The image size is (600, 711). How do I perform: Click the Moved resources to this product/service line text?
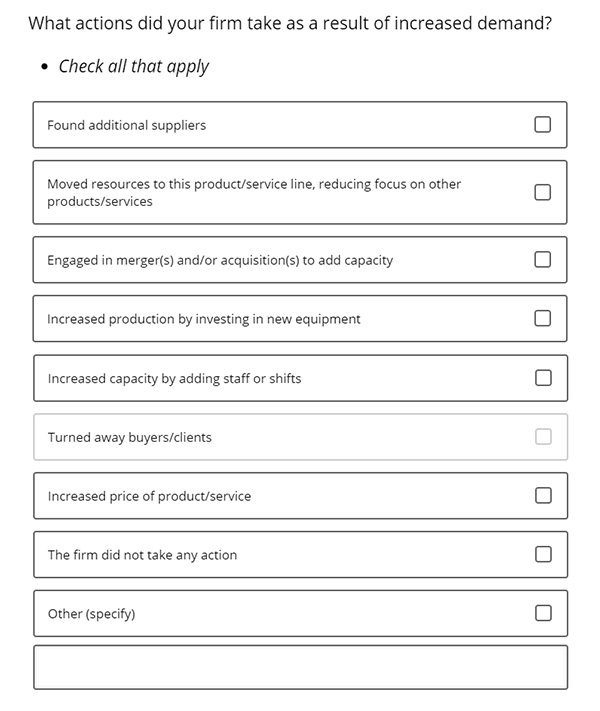pyautogui.click(x=254, y=193)
